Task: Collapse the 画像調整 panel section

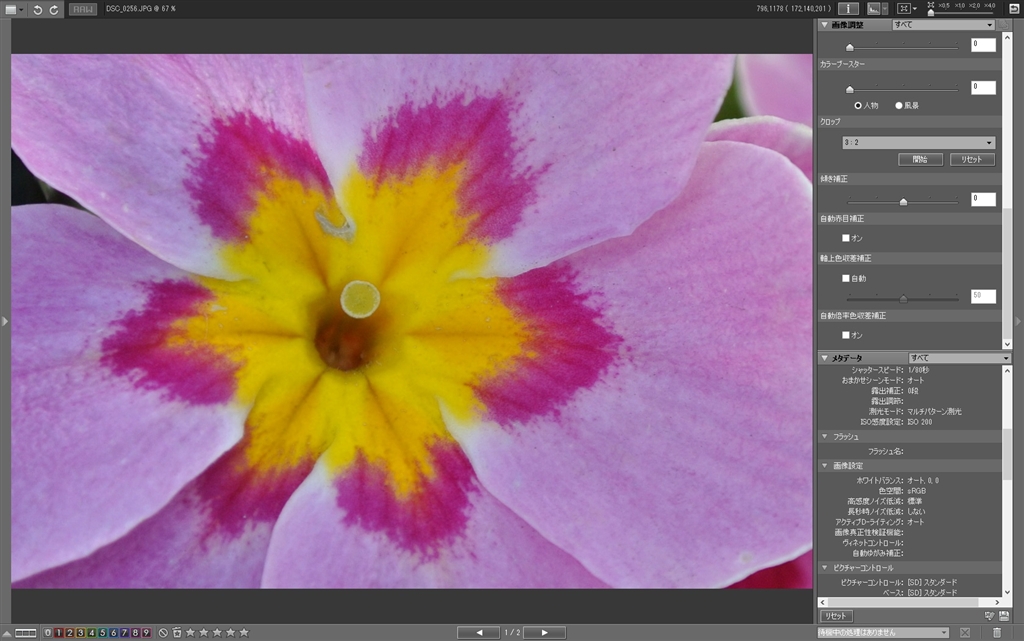Action: coord(824,25)
